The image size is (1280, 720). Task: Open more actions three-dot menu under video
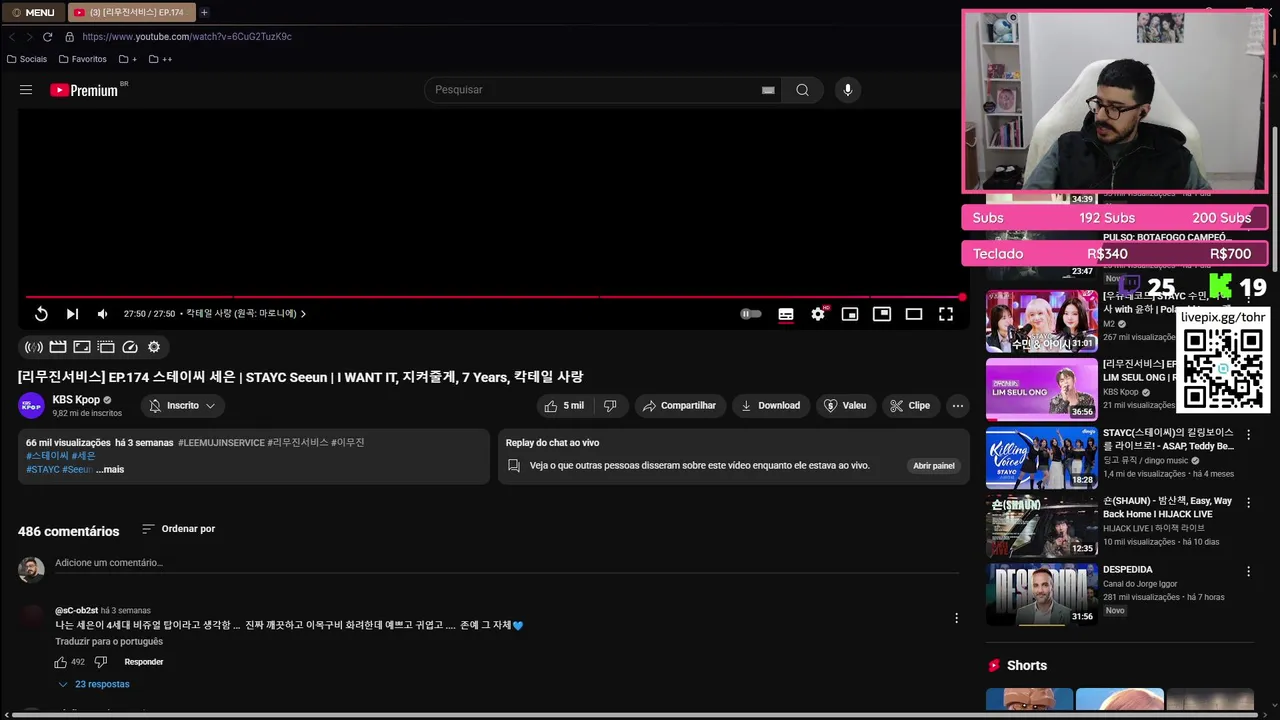pos(958,406)
